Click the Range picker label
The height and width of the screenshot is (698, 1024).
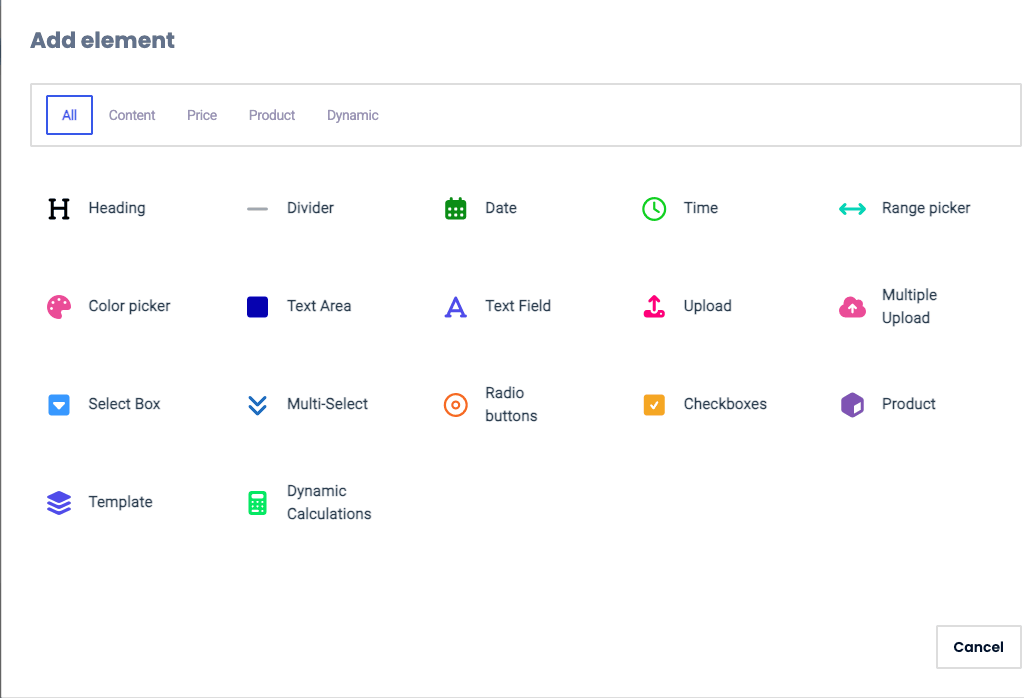point(926,208)
